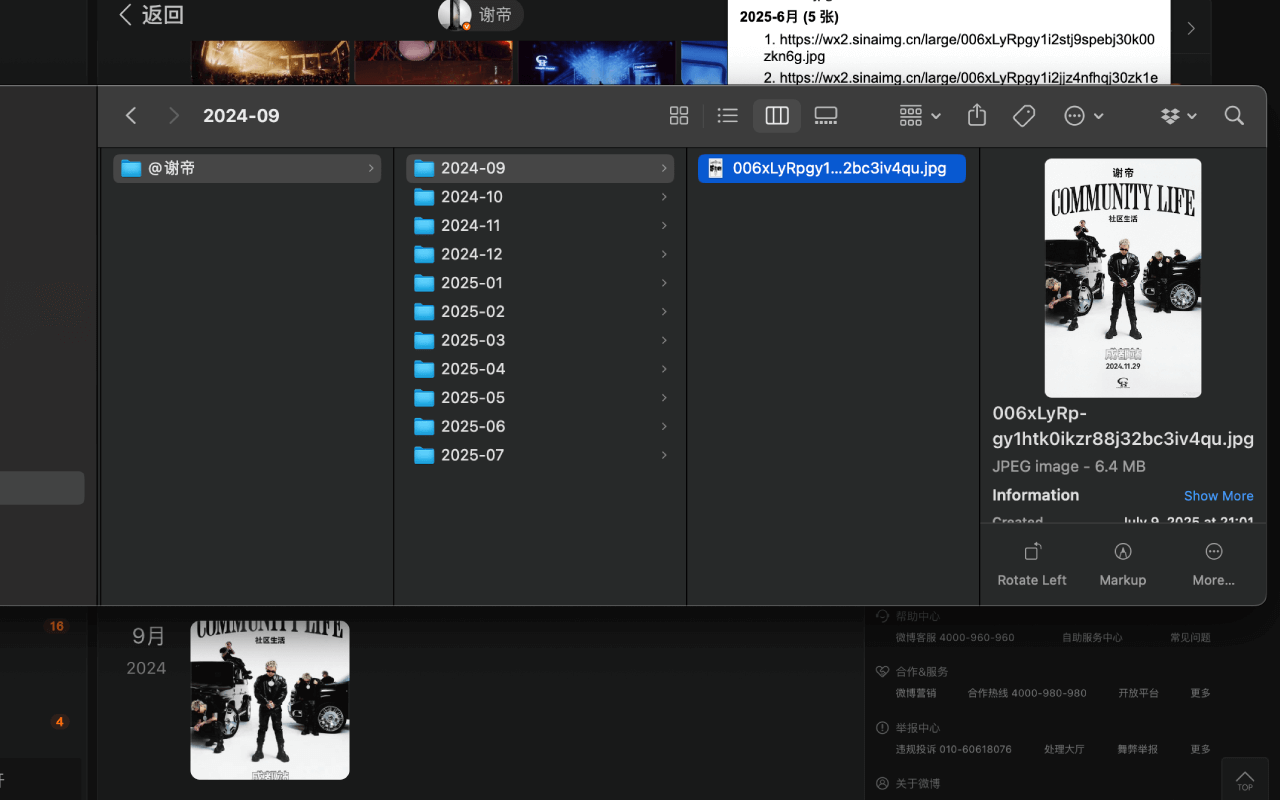Go back in Finder navigation

131,116
